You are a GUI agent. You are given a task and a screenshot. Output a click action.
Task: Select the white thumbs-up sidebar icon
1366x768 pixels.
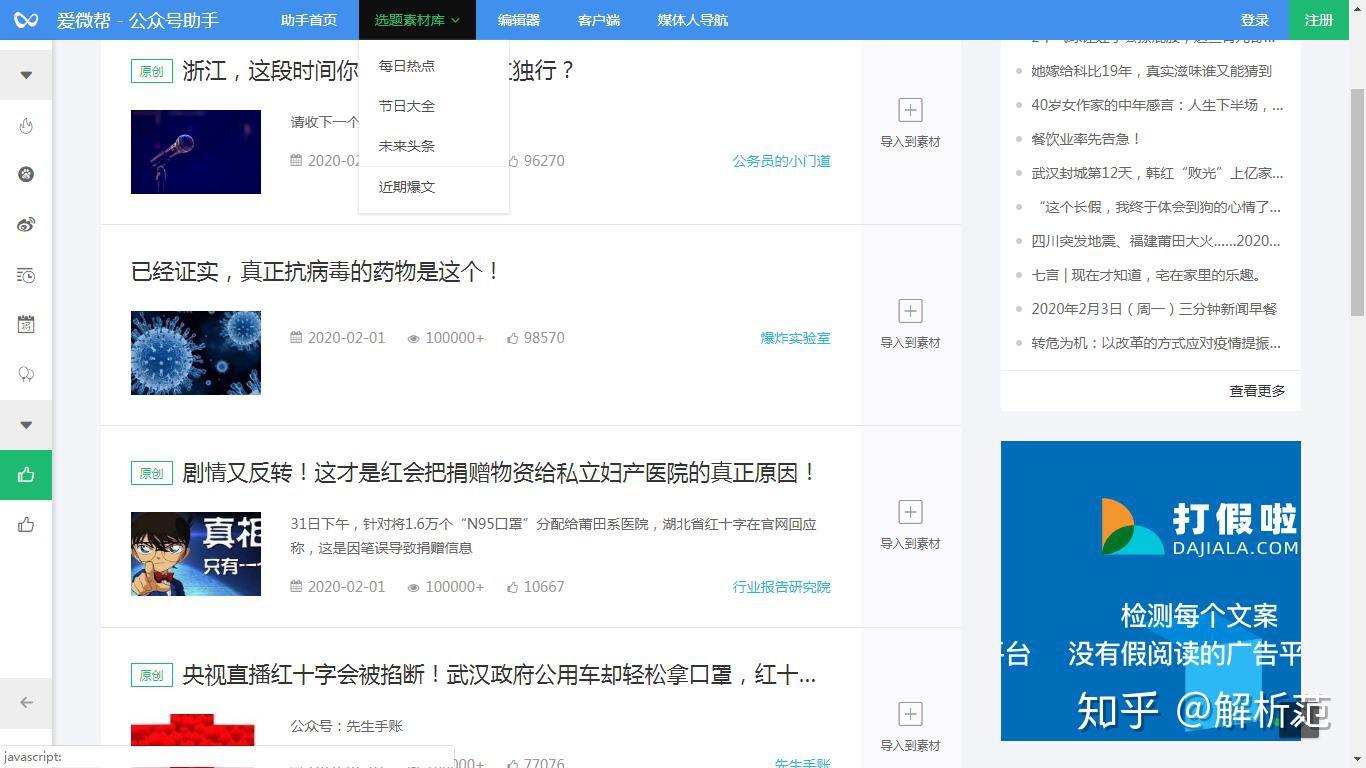point(26,525)
